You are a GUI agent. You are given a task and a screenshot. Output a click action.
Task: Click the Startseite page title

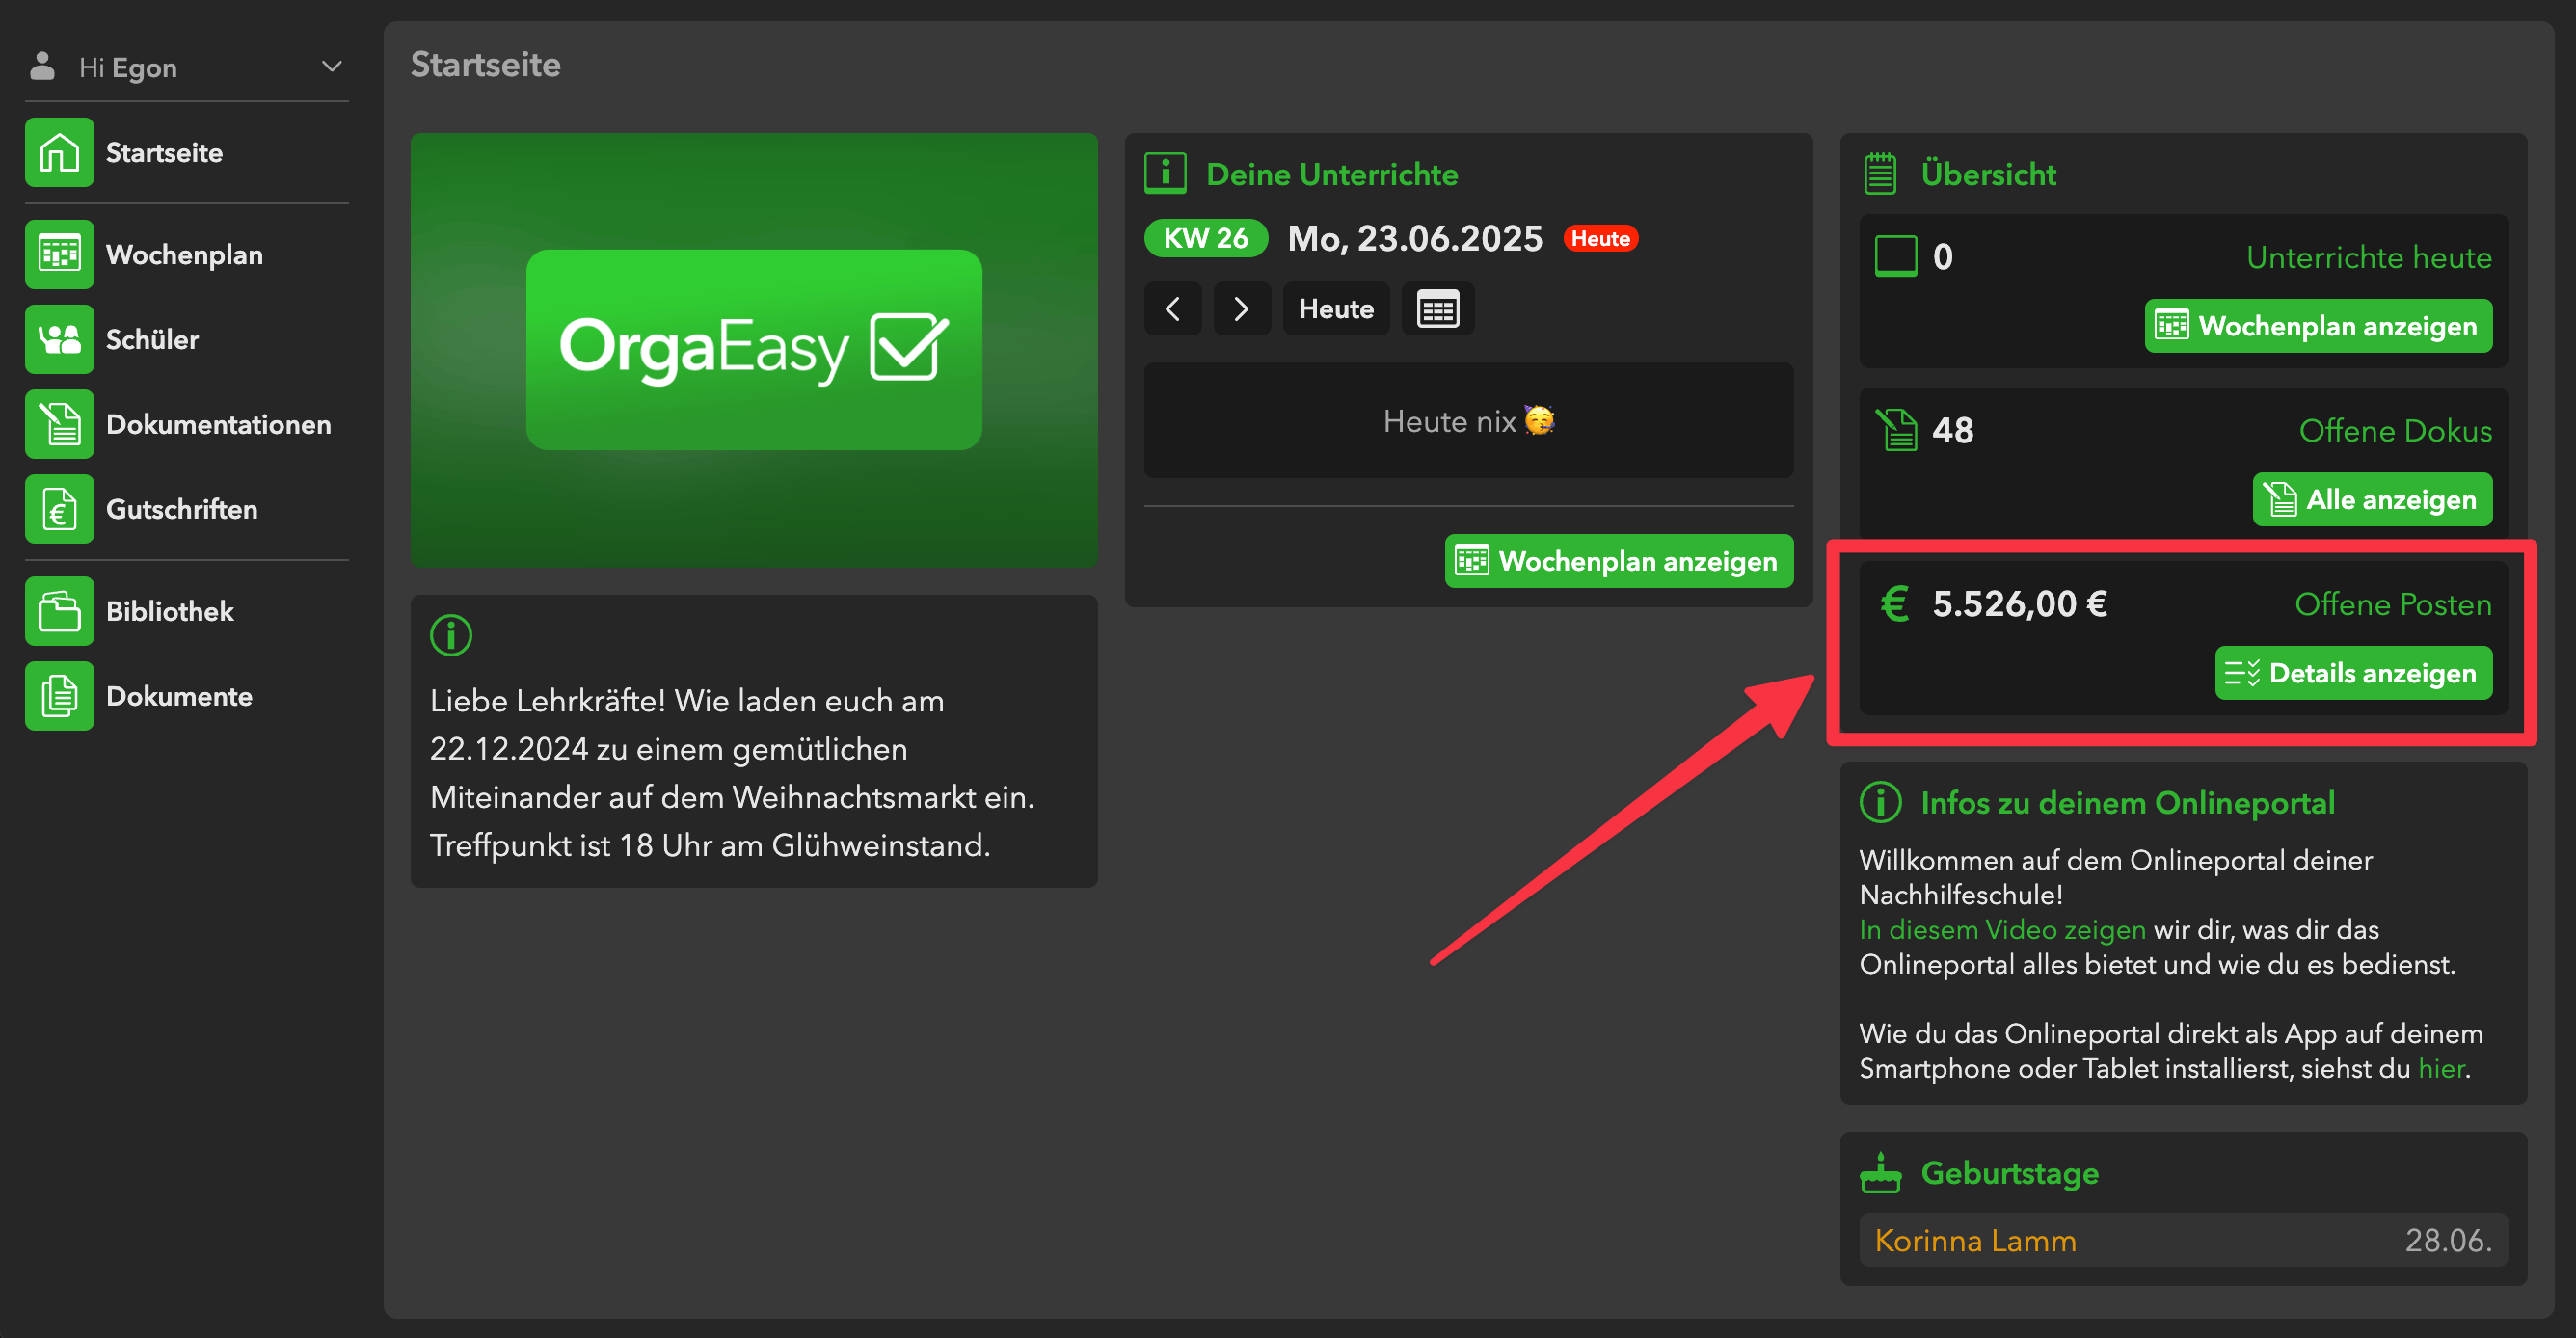485,65
